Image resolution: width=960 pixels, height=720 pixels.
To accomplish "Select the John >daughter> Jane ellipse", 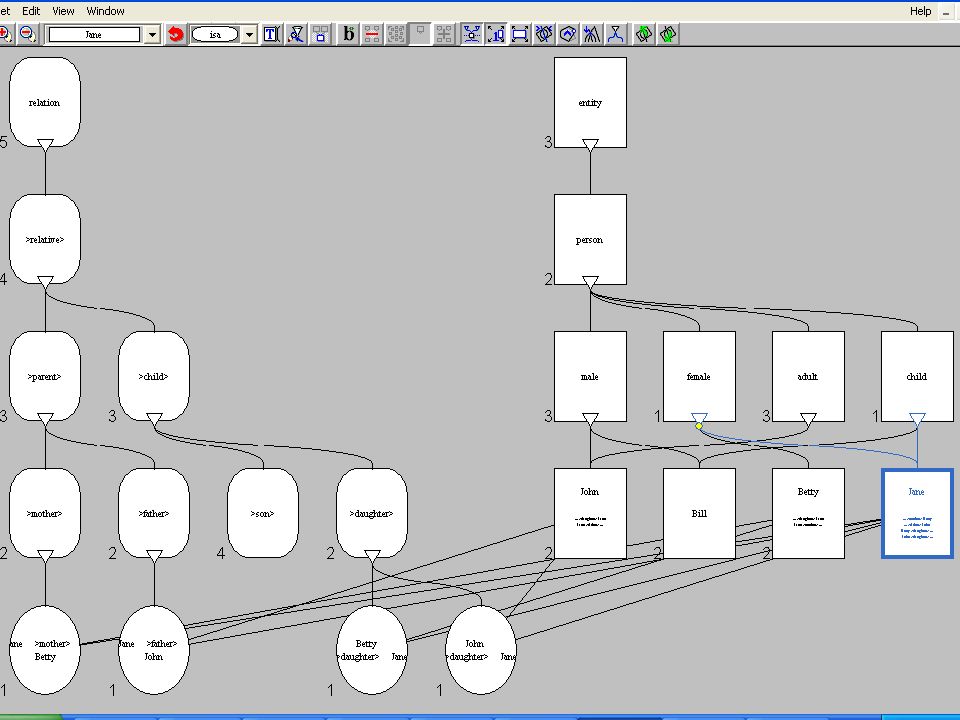I will pos(481,650).
